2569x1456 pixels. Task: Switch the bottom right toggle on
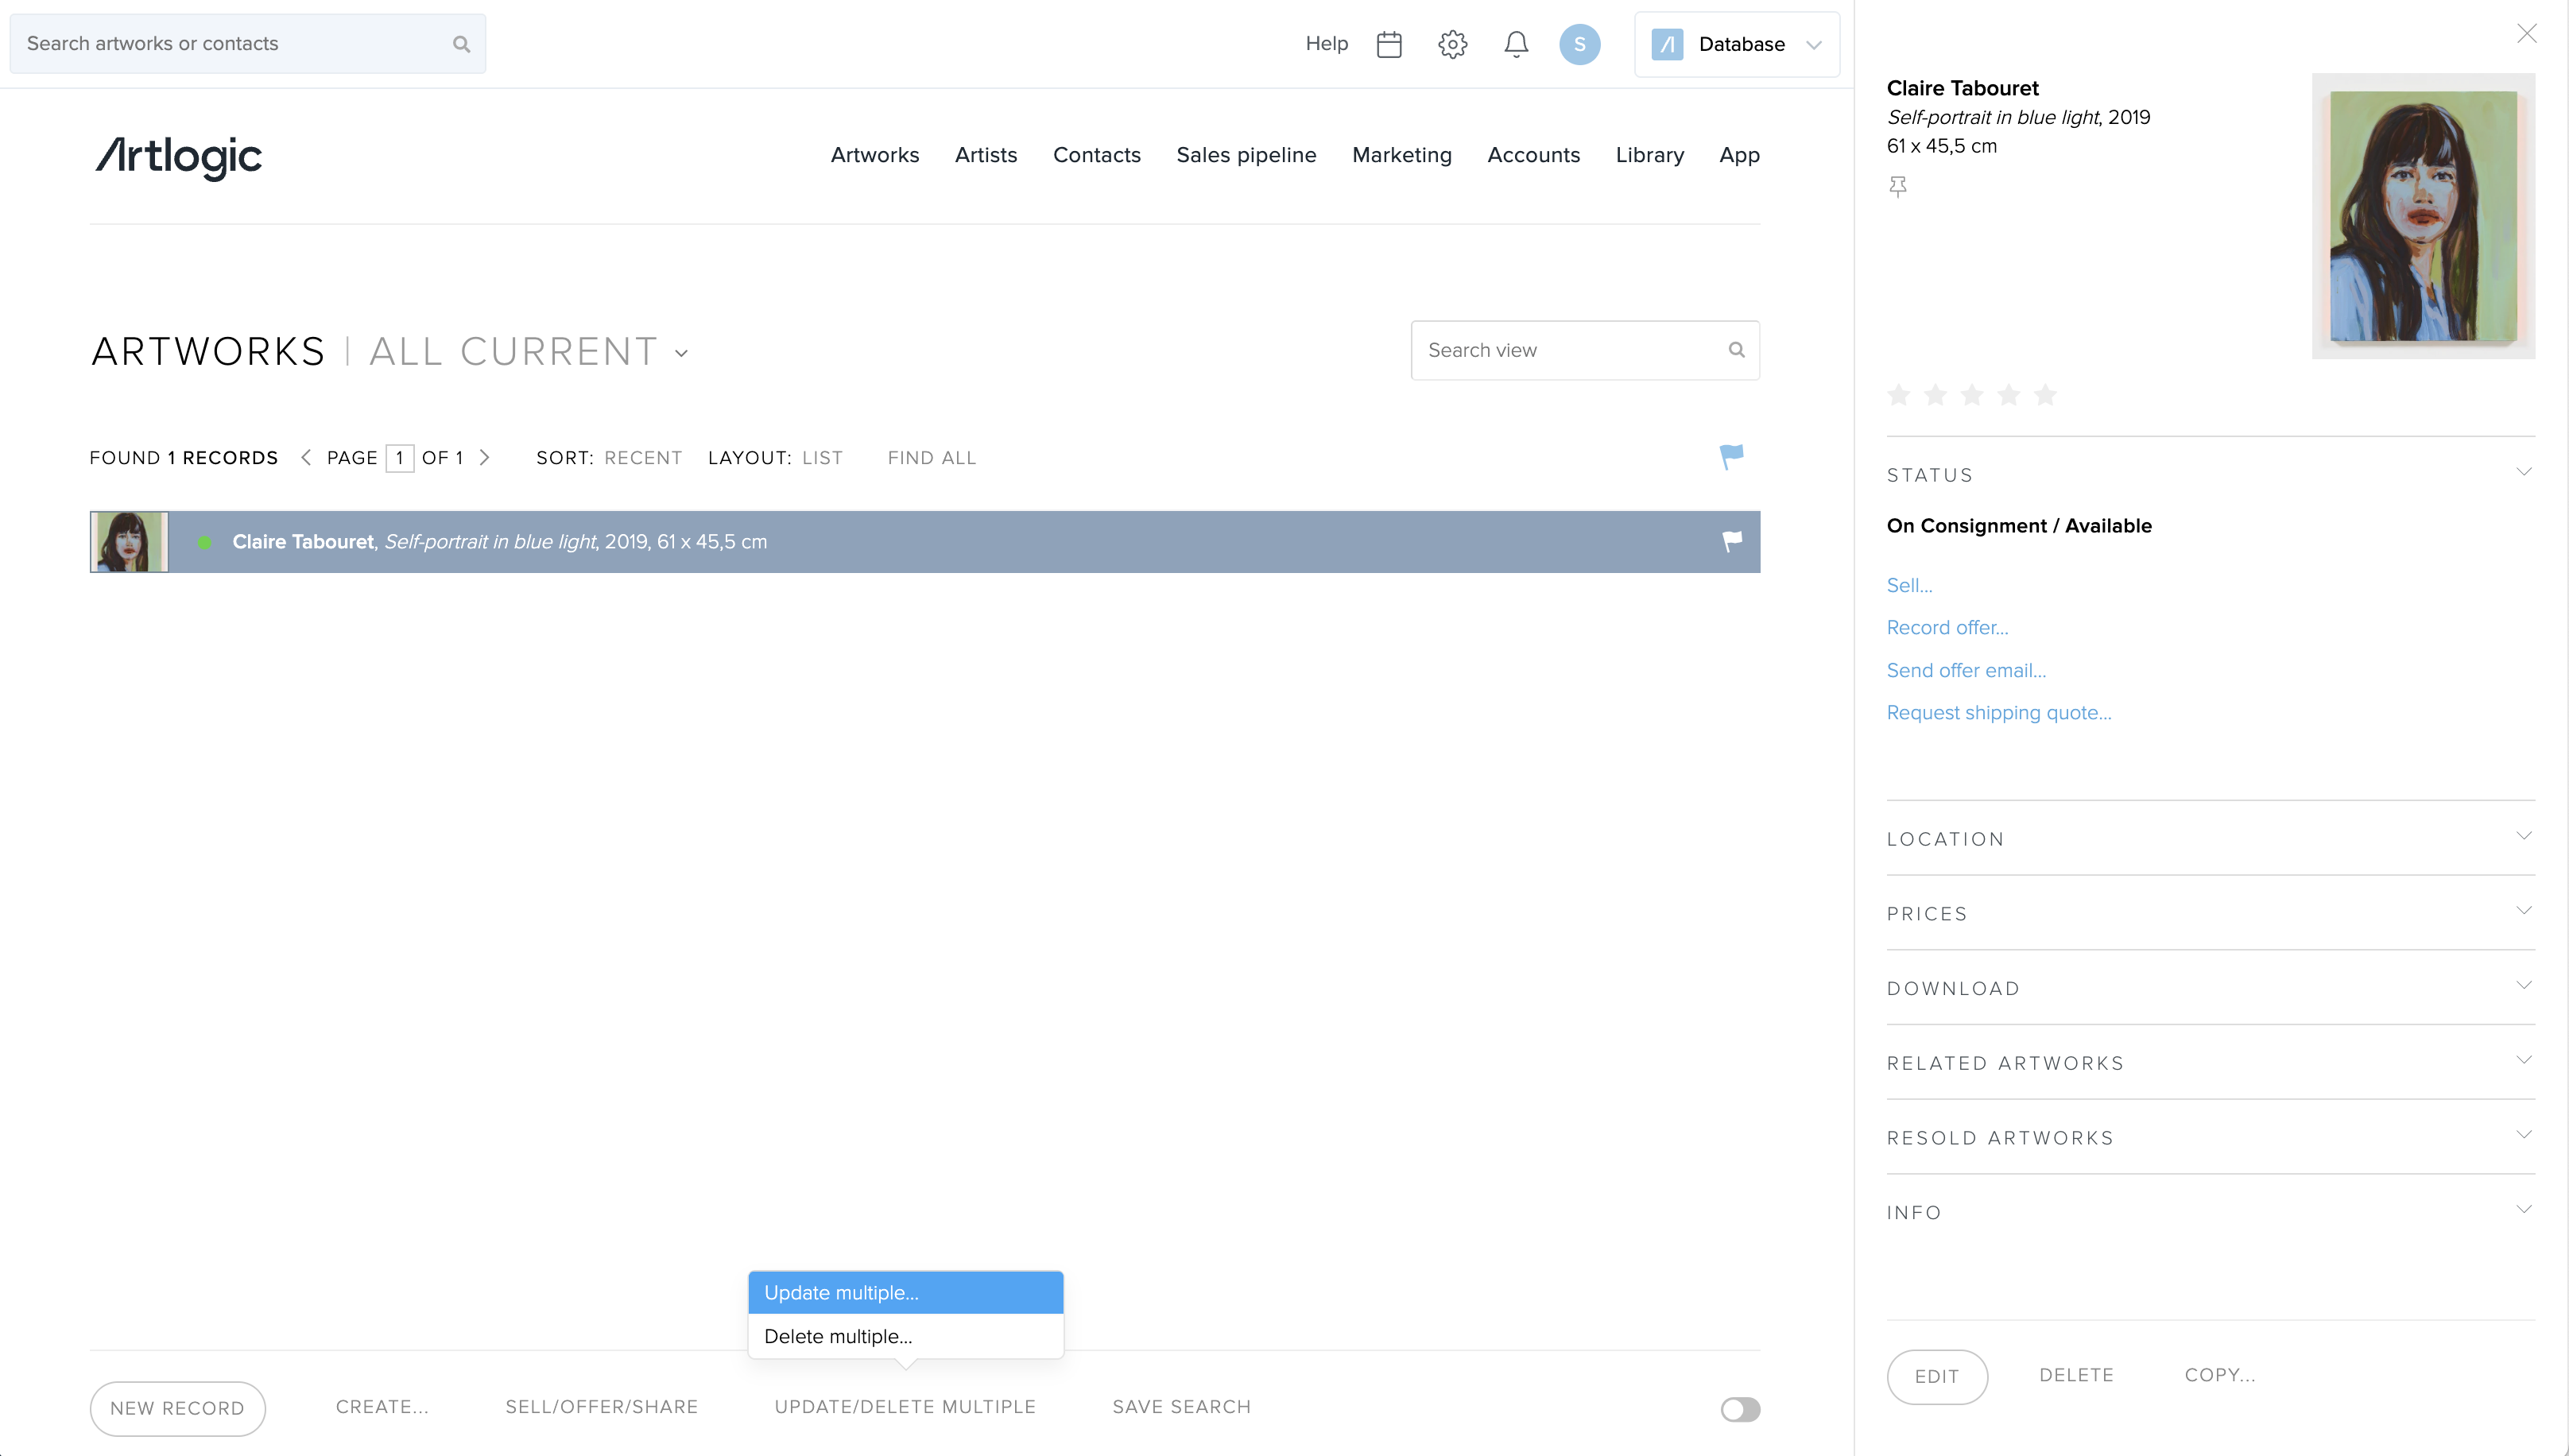click(1740, 1408)
